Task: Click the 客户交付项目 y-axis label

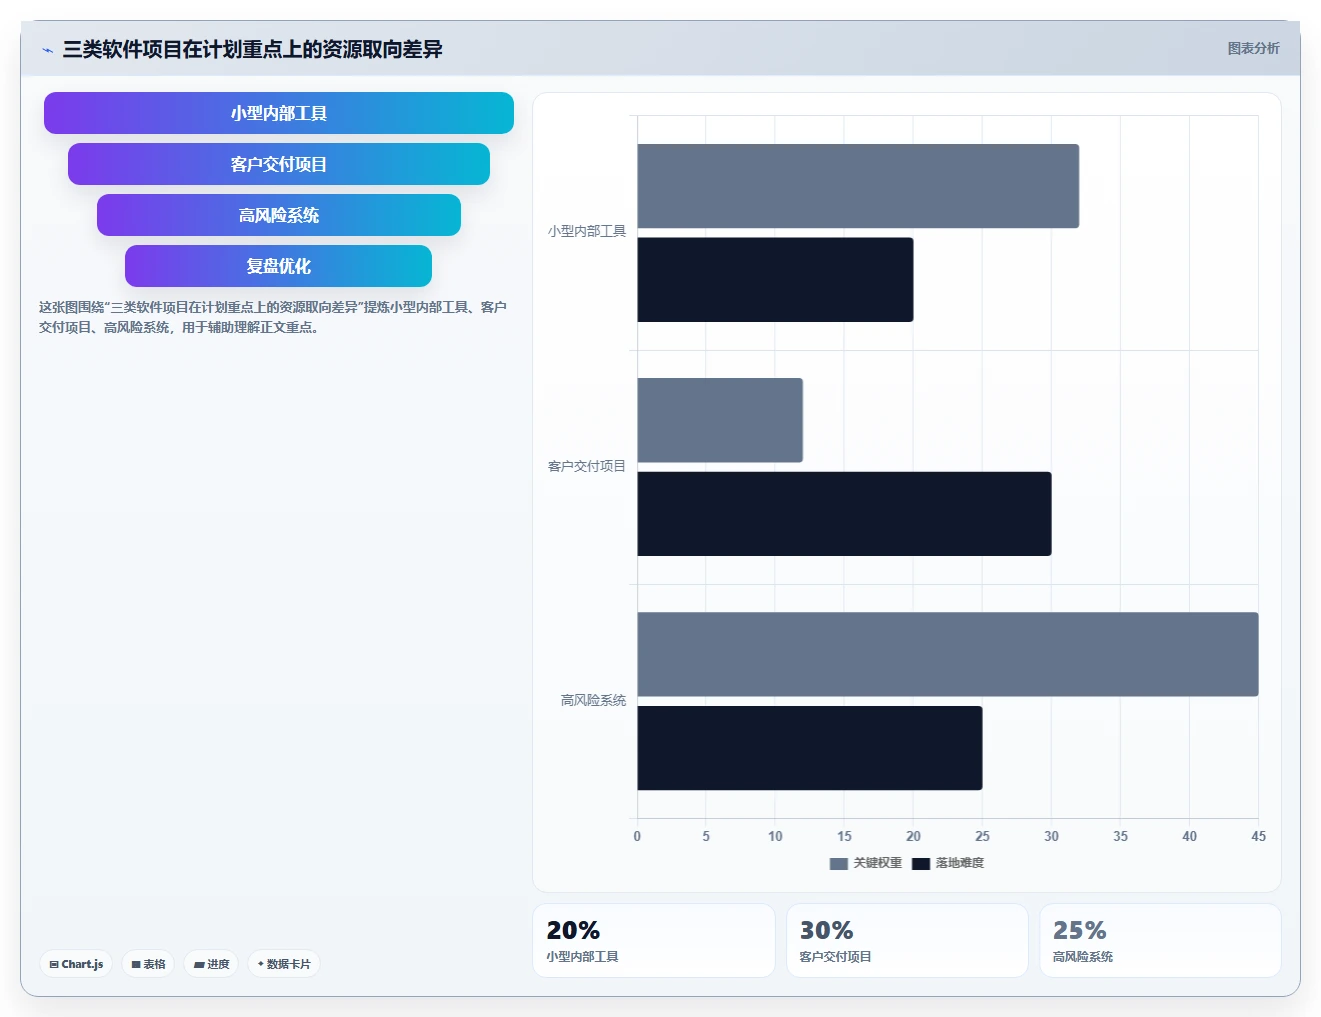Action: [587, 466]
